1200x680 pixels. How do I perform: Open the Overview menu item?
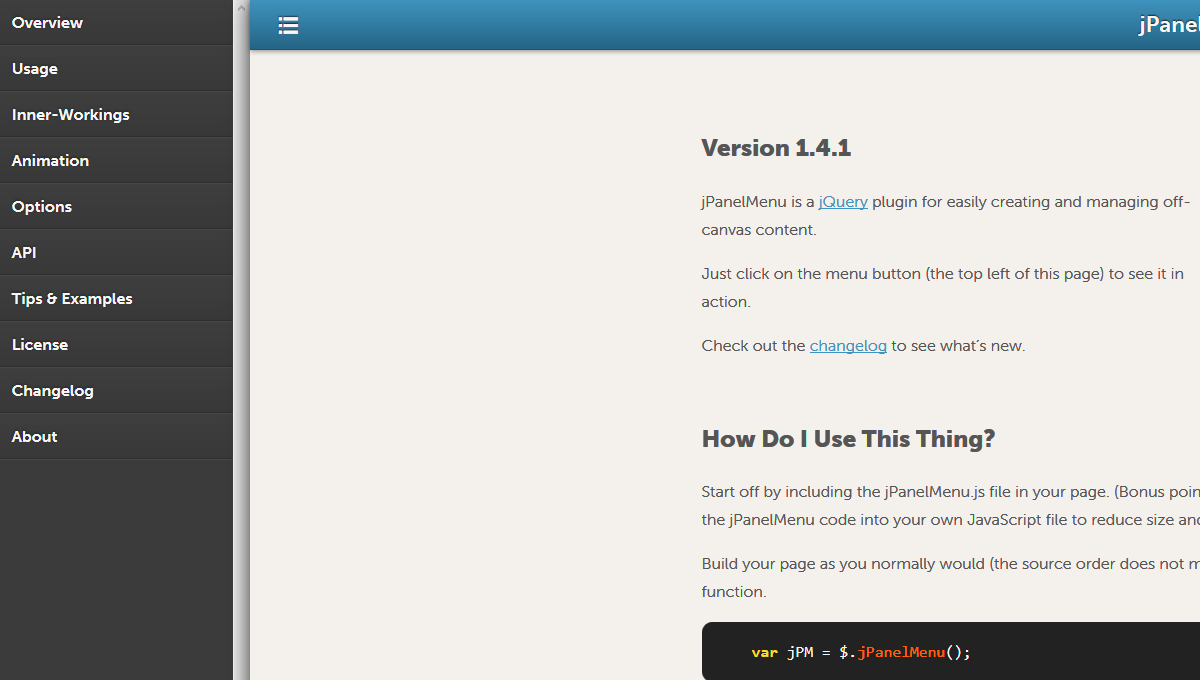click(x=47, y=22)
